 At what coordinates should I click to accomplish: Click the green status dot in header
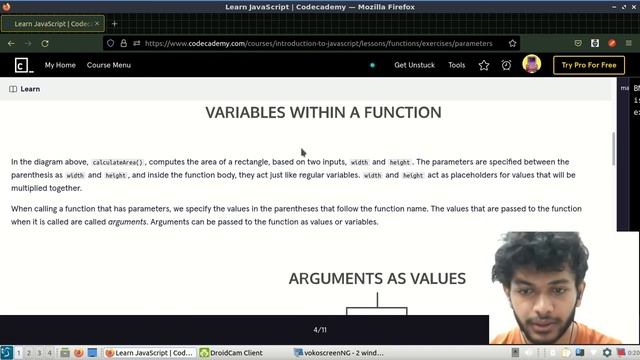click(x=372, y=65)
